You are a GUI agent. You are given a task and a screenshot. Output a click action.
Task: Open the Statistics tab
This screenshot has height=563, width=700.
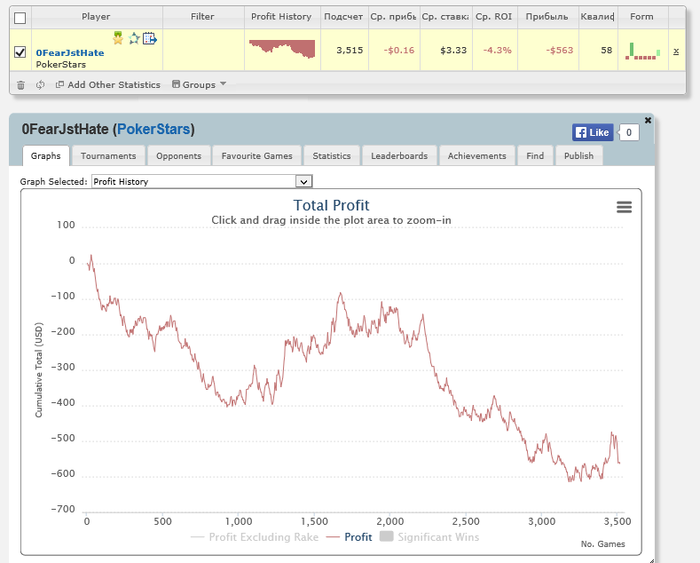pyautogui.click(x=331, y=156)
